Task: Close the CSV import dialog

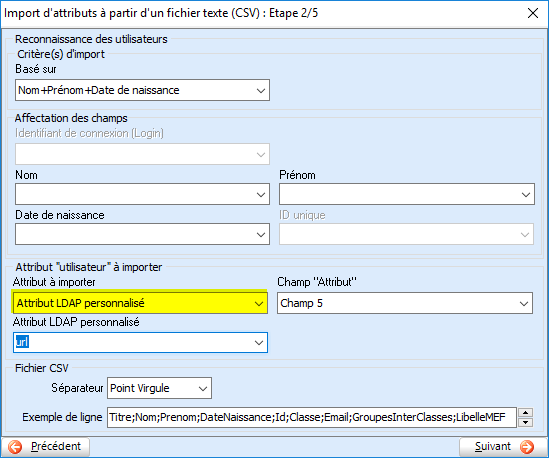Action: click(x=533, y=13)
